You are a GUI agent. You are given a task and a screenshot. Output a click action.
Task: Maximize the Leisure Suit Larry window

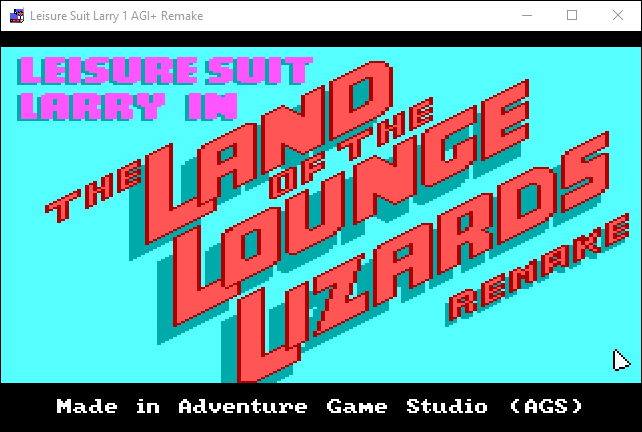click(x=572, y=16)
